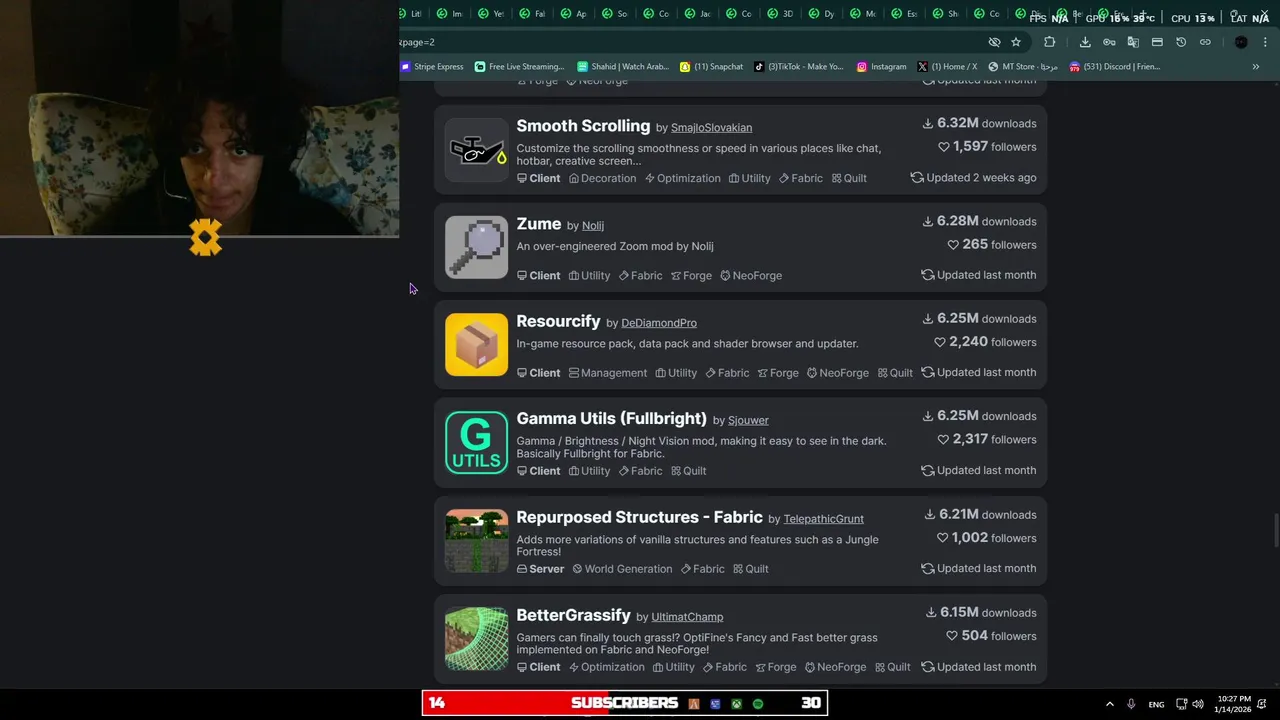Click heart icon beside 265 followers
This screenshot has width=1280, height=720.
pyautogui.click(x=953, y=245)
